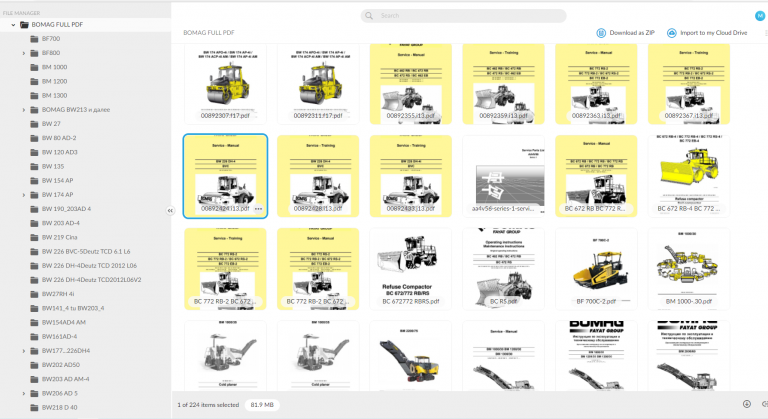Select BC 672772 RBRS.pdf Refuse Compactor file
The image size is (768, 419).
tap(410, 269)
